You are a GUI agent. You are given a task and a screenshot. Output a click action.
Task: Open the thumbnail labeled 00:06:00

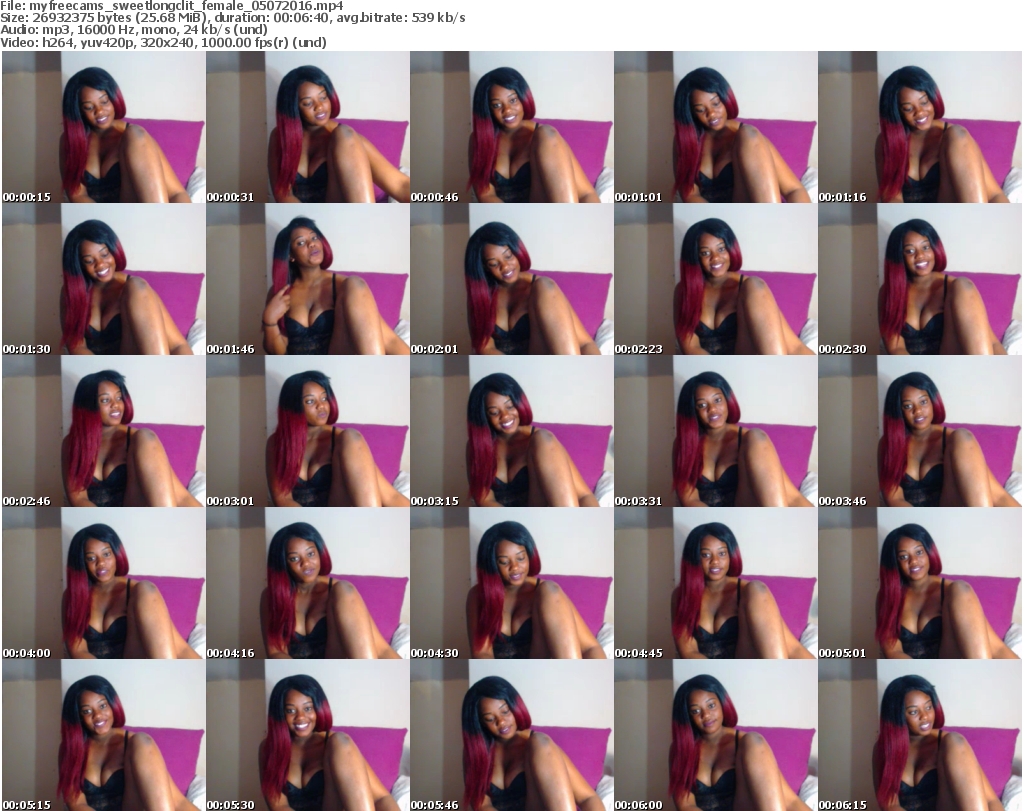pyautogui.click(x=716, y=735)
